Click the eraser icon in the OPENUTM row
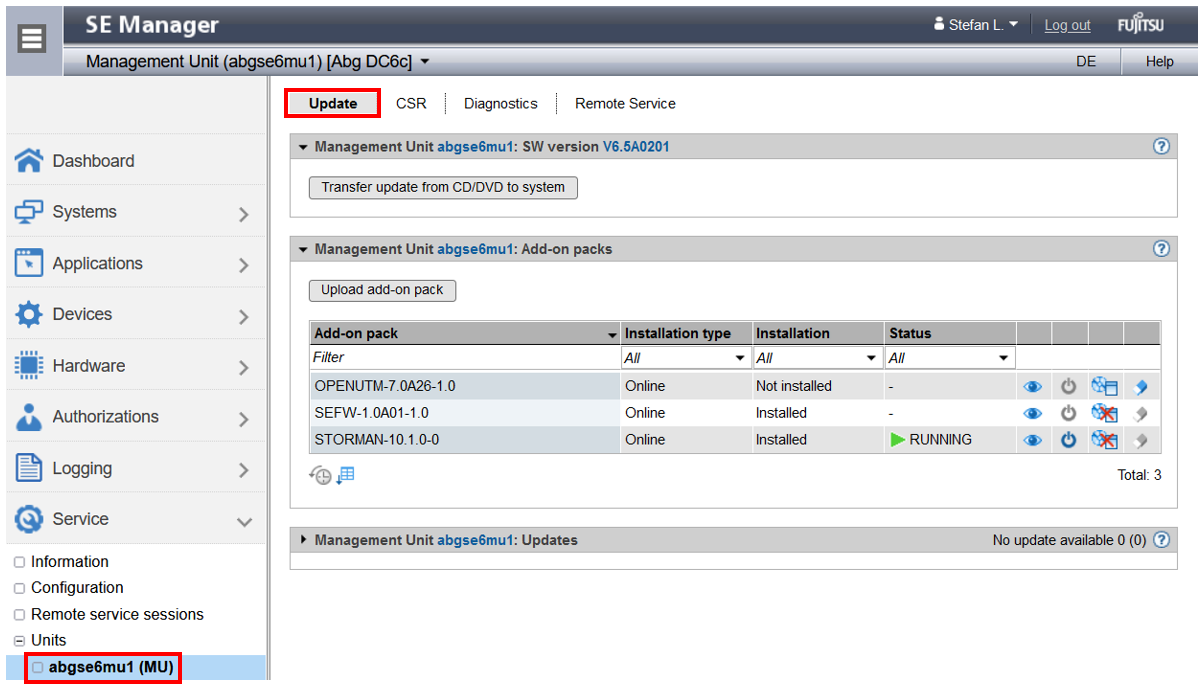This screenshot has width=1203, height=687. (x=1141, y=386)
